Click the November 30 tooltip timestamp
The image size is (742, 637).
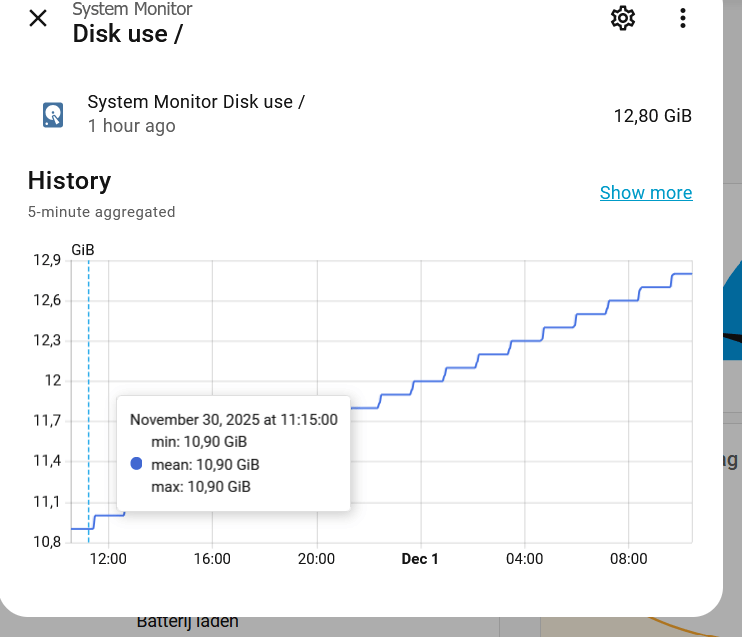tap(234, 420)
